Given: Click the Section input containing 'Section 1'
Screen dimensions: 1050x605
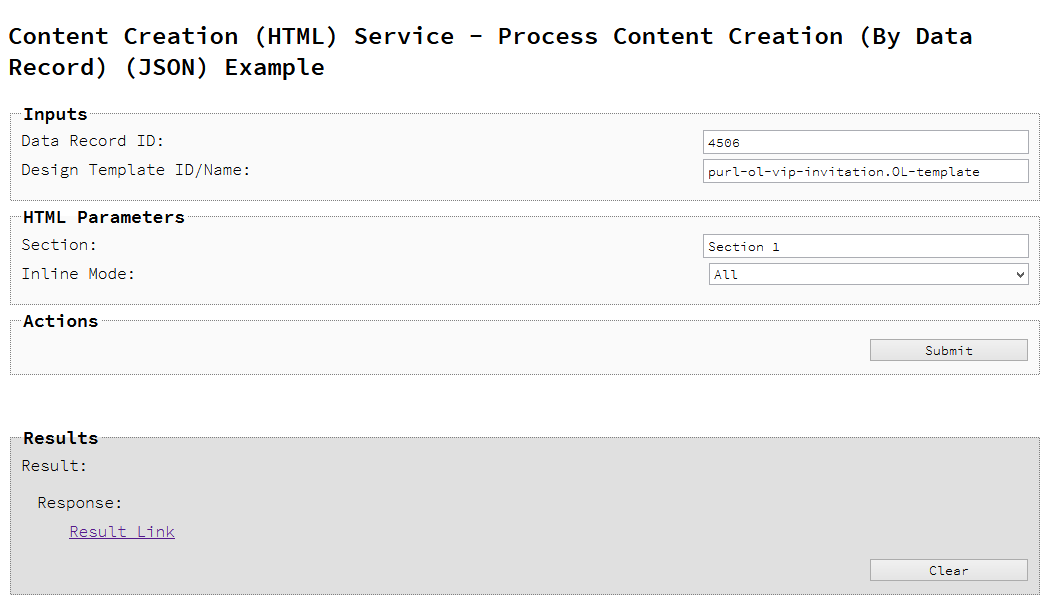Looking at the screenshot, I should 865,246.
